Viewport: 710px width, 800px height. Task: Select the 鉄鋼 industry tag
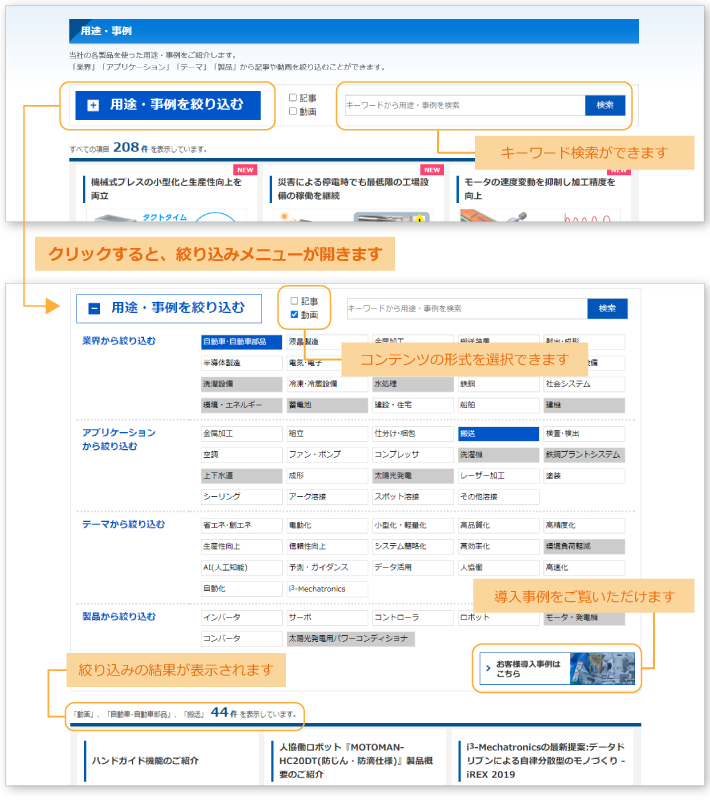pos(498,384)
